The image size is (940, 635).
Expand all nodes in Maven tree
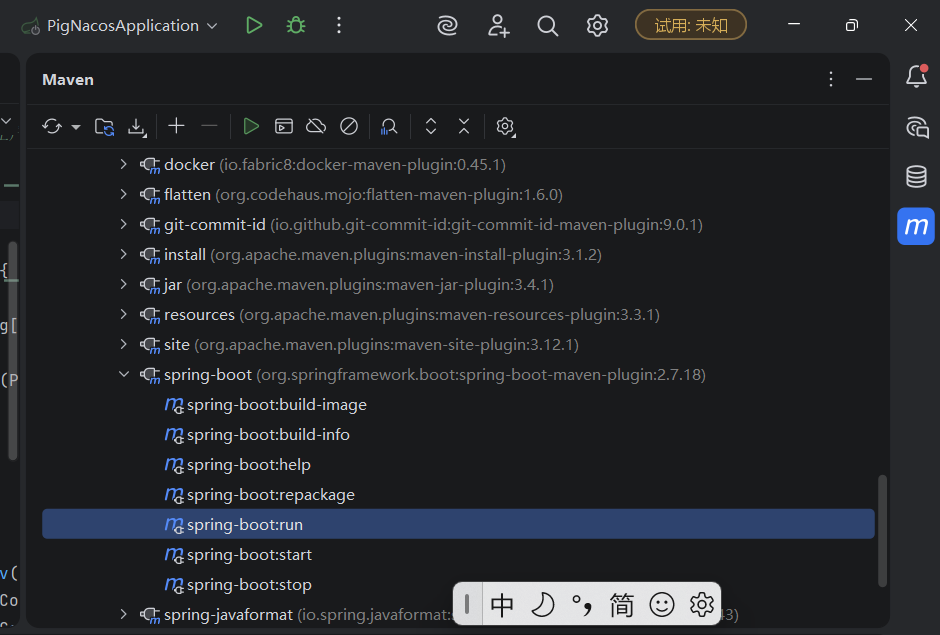click(x=430, y=127)
